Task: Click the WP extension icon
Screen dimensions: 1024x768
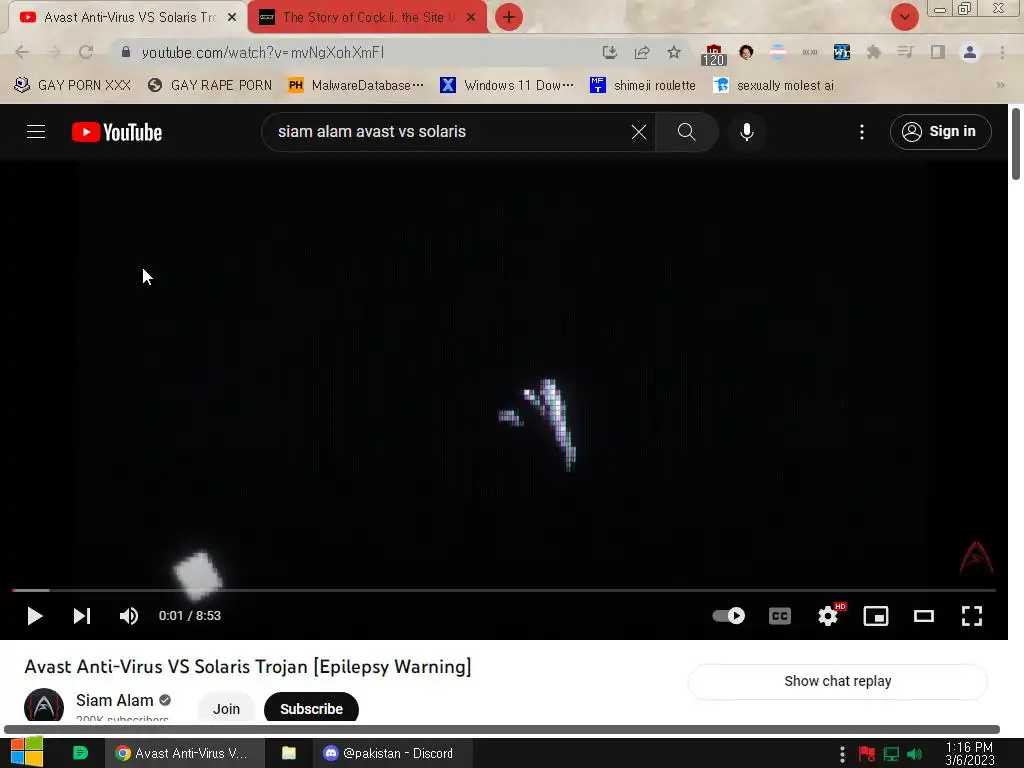Action: pos(842,52)
